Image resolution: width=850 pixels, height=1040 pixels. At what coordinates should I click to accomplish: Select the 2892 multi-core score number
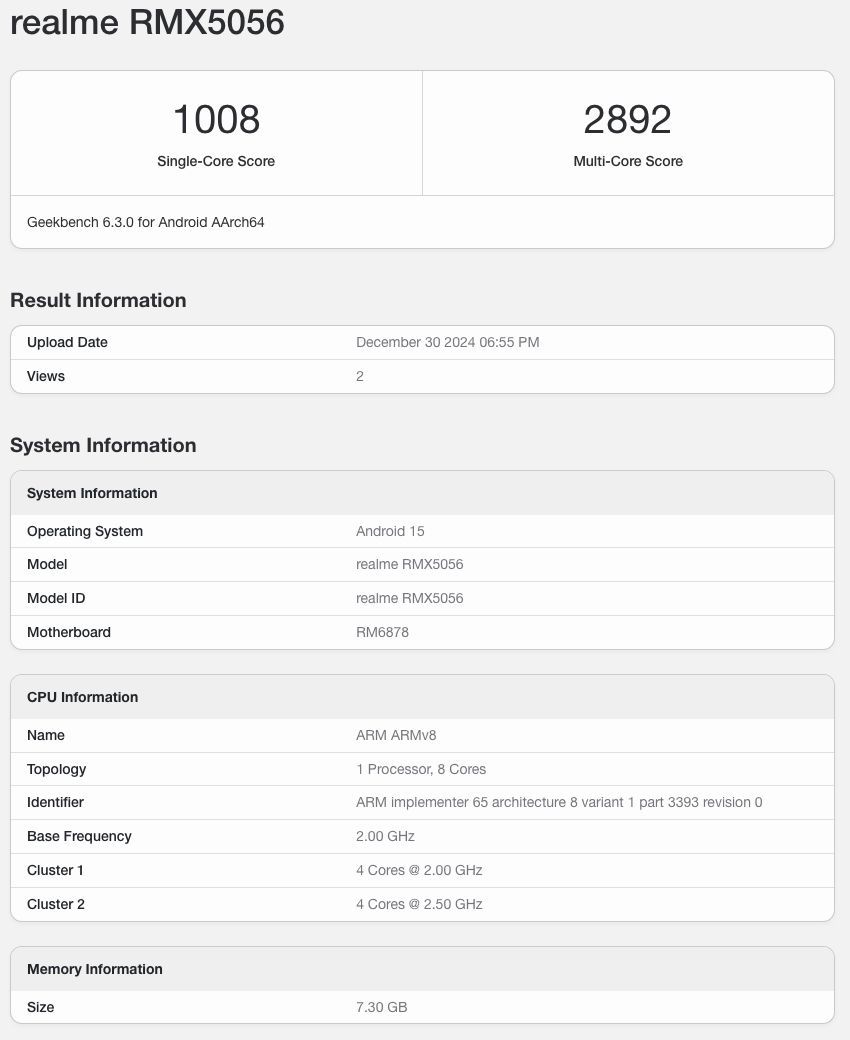(628, 120)
